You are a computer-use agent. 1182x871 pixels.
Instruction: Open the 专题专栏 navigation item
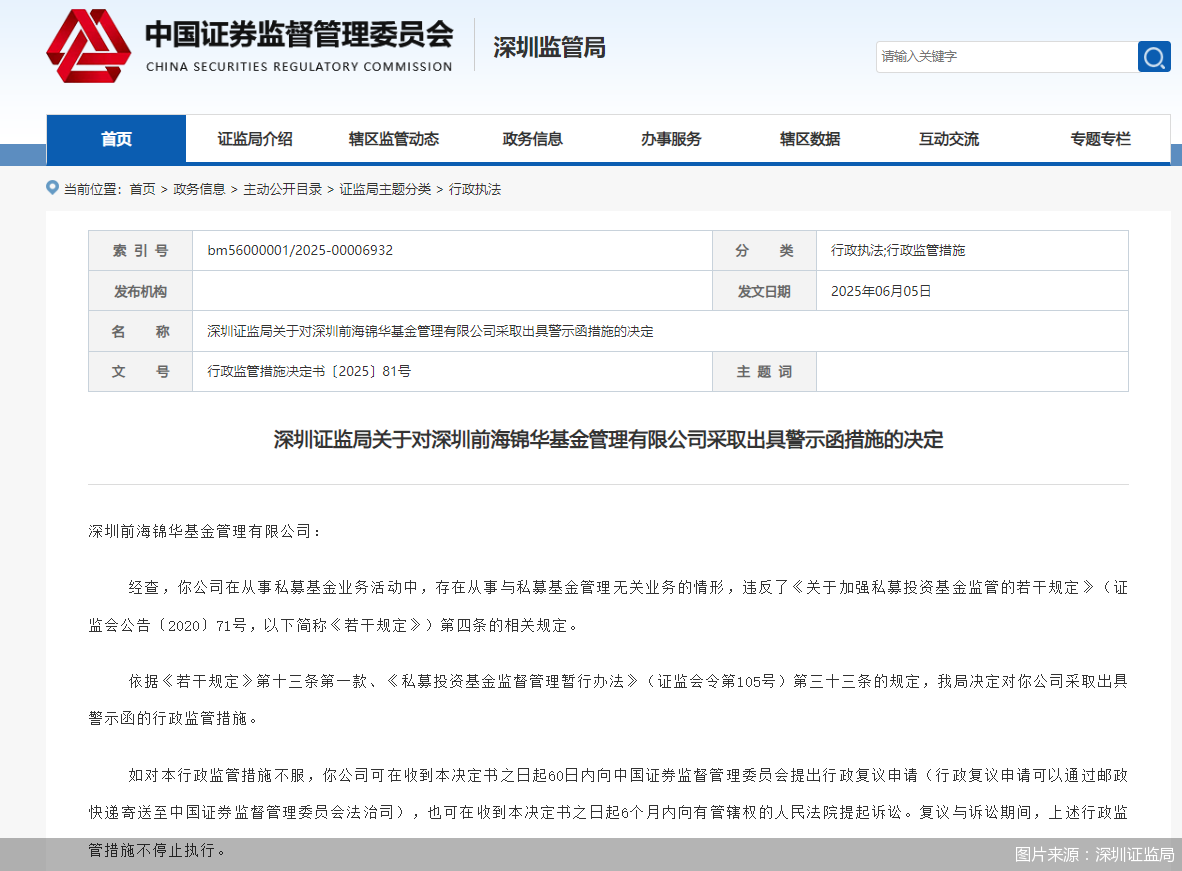[1100, 139]
